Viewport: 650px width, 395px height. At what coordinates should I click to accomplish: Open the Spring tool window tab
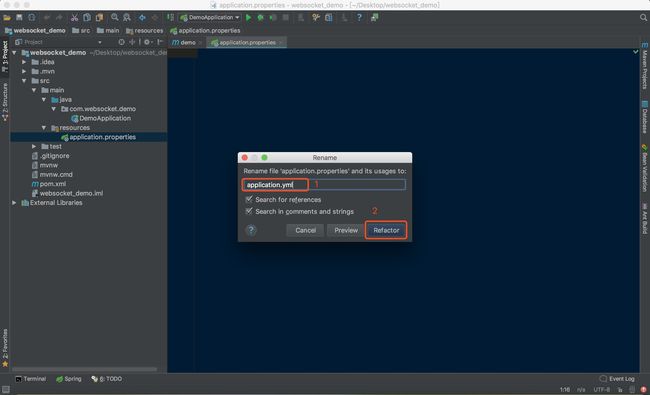[69, 379]
